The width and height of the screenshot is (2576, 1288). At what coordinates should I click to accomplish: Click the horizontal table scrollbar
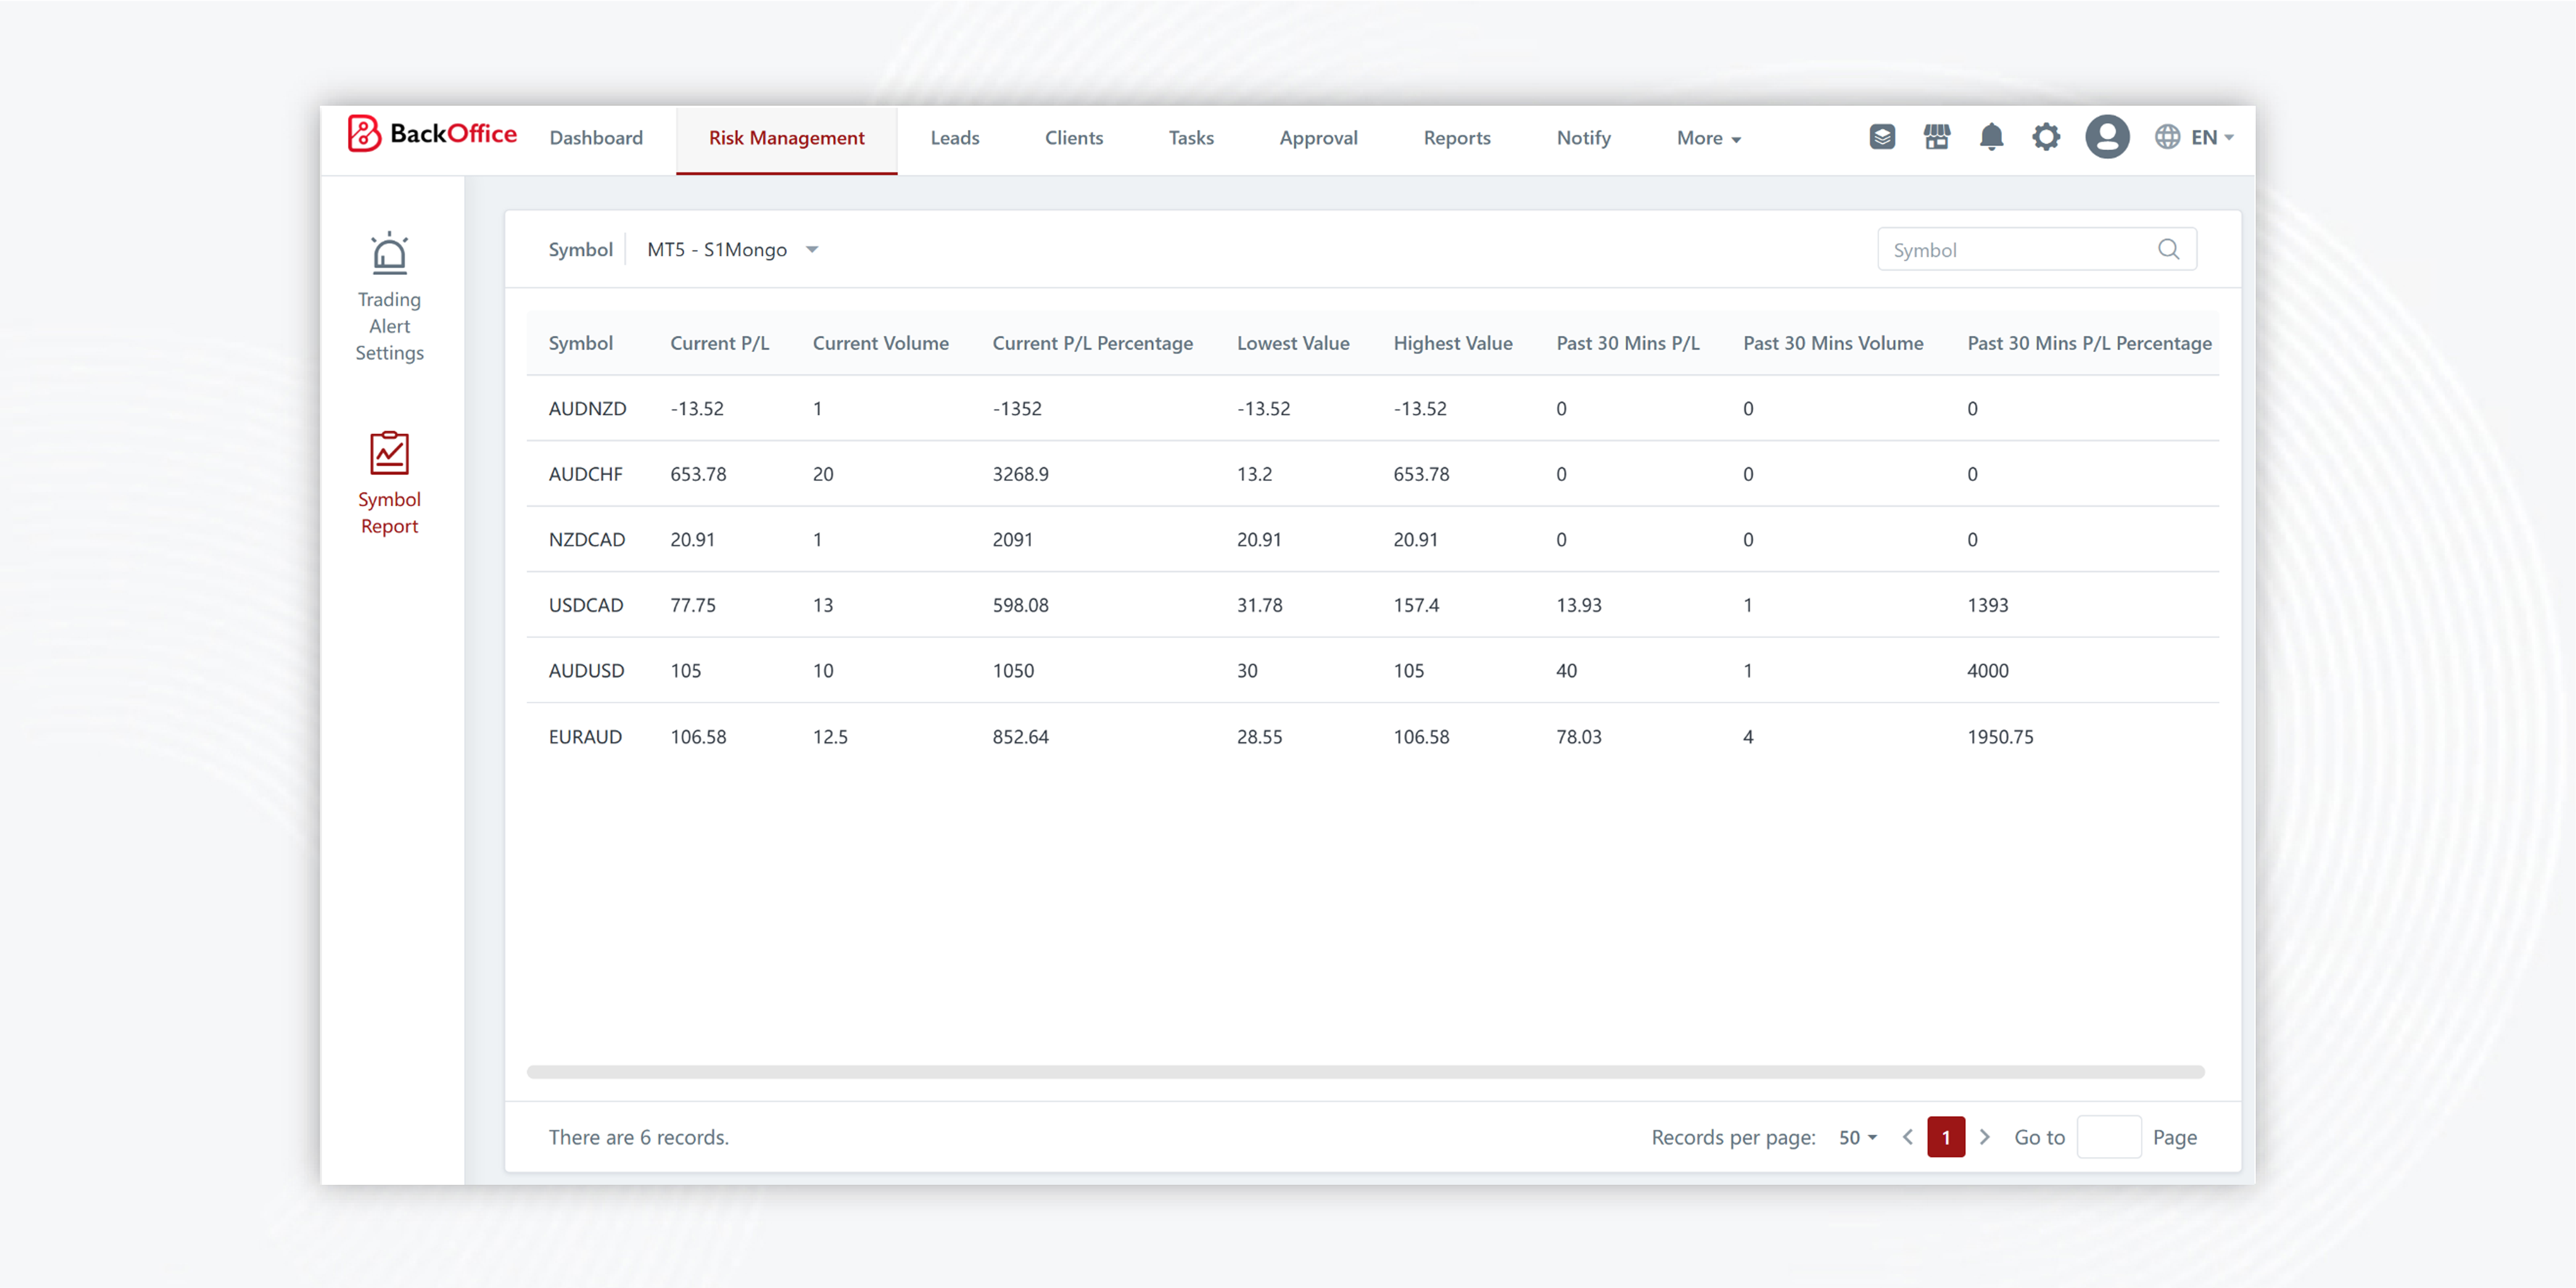pyautogui.click(x=1365, y=1072)
